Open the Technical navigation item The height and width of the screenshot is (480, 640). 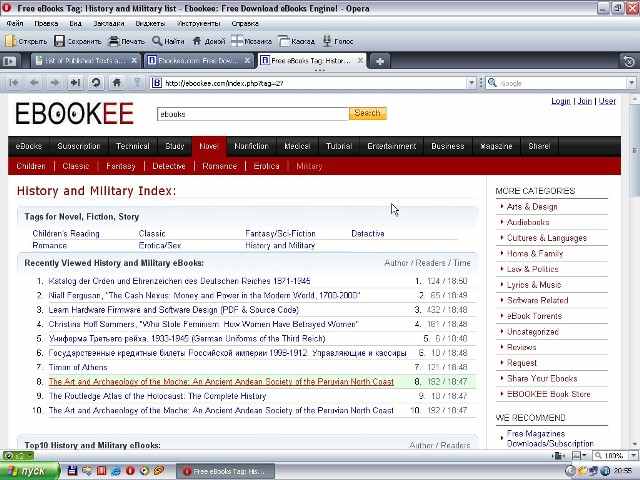133,146
